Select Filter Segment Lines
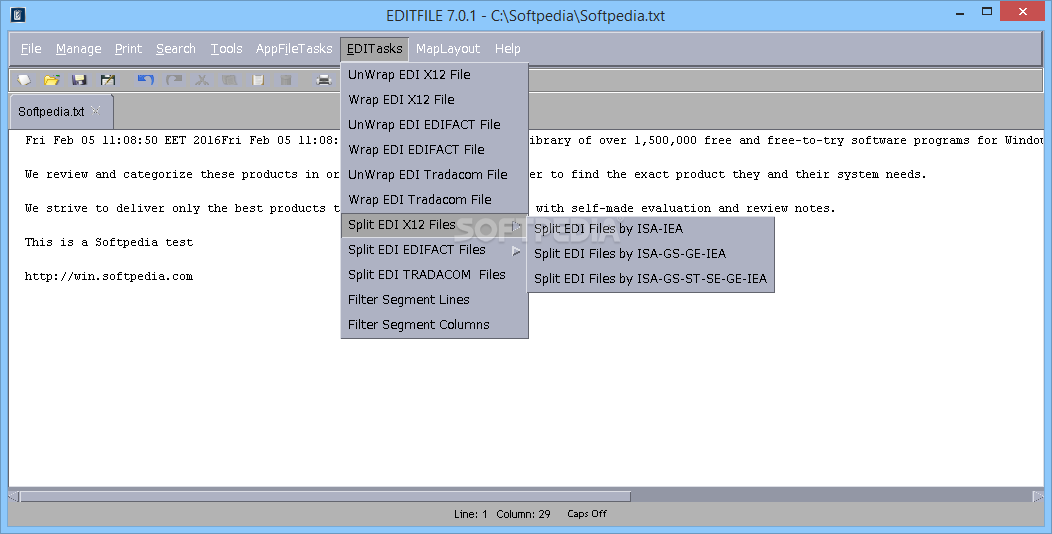The image size is (1052, 534). [x=435, y=300]
